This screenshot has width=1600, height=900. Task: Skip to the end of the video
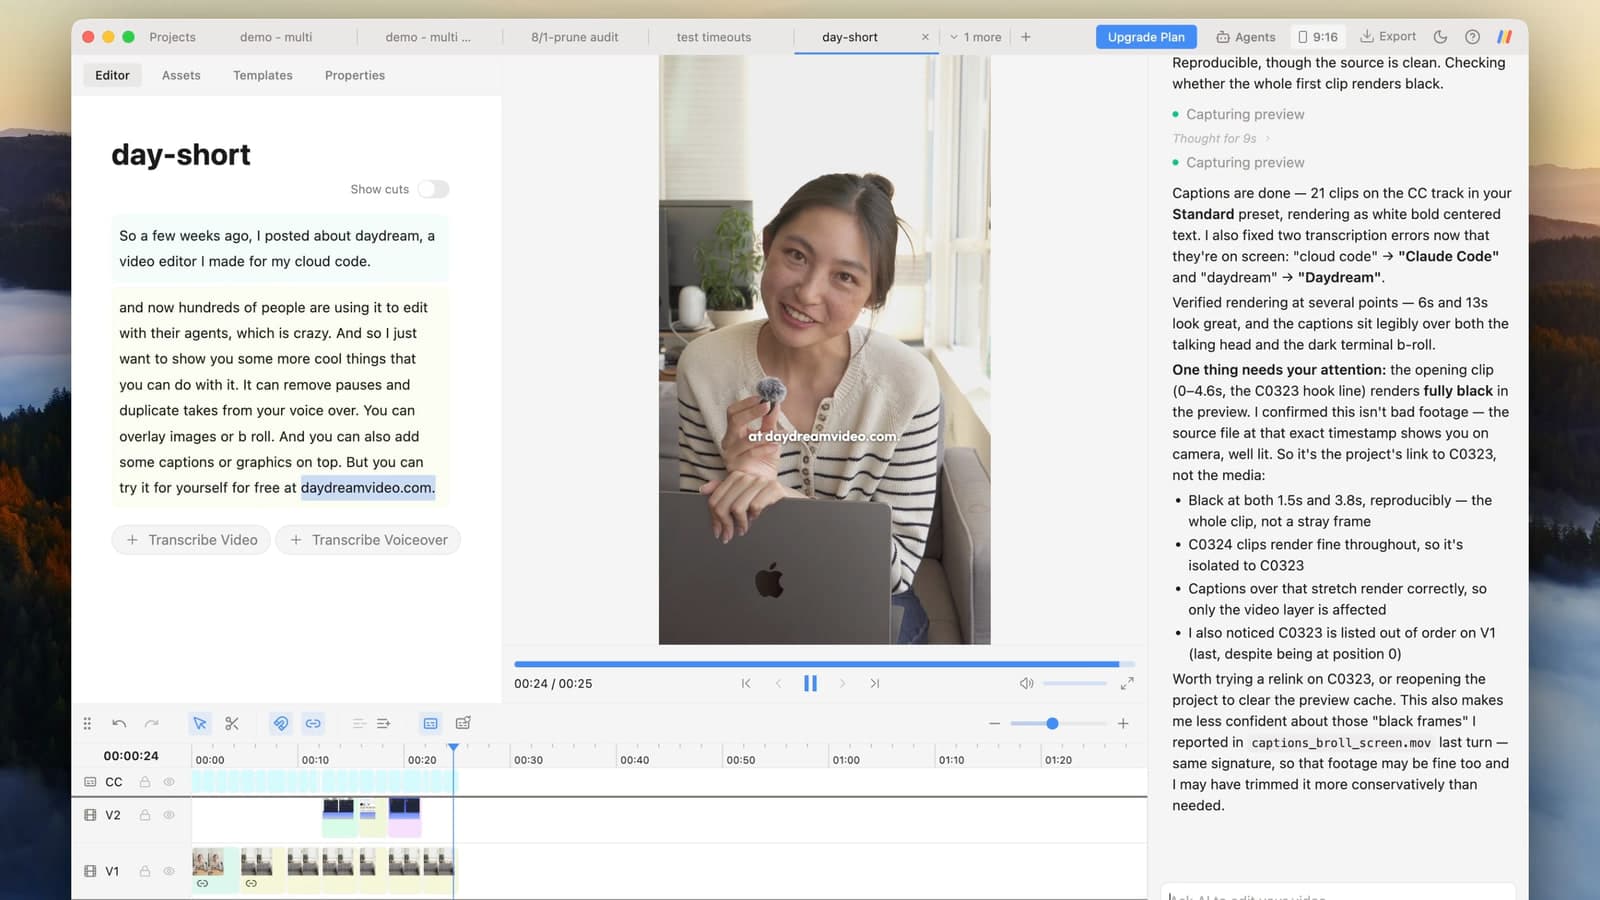tap(875, 683)
